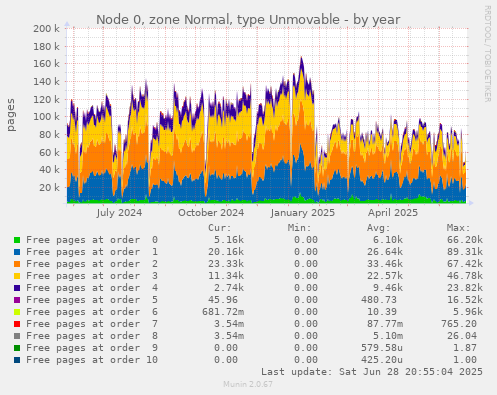Click 'Free pages at order 6' label

(92, 312)
